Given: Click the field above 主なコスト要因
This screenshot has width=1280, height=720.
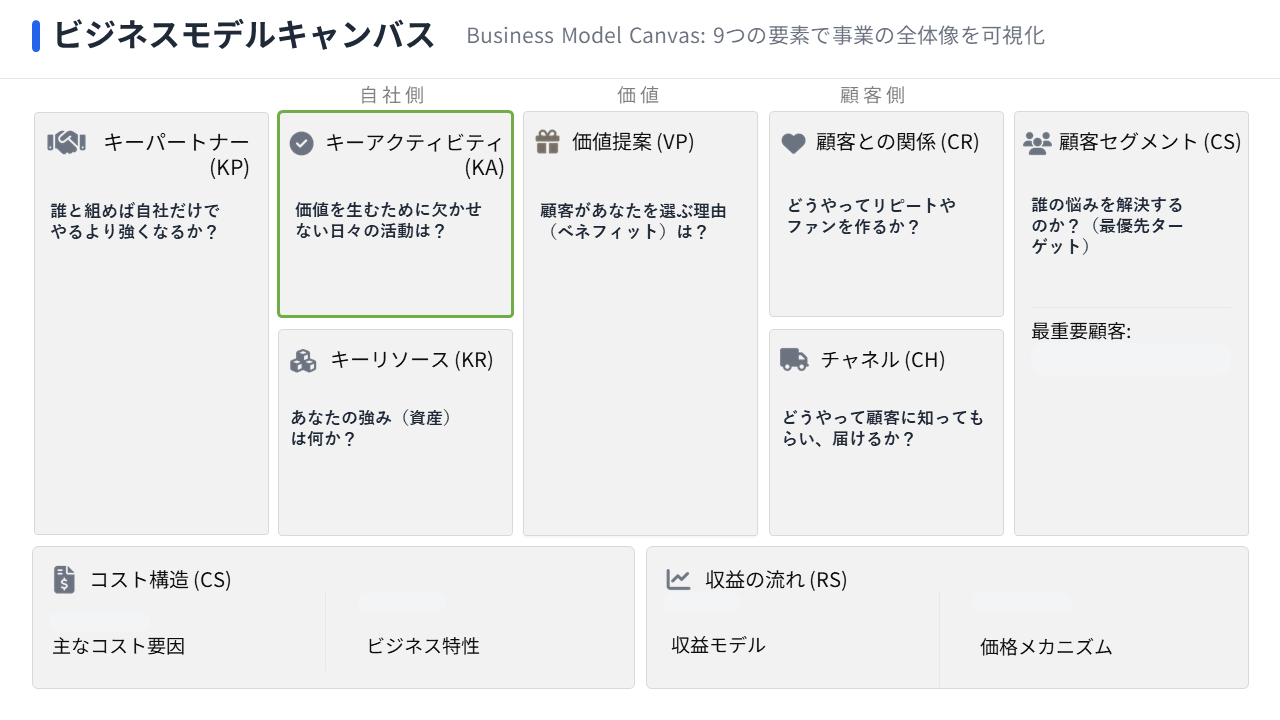Looking at the screenshot, I should [100, 620].
